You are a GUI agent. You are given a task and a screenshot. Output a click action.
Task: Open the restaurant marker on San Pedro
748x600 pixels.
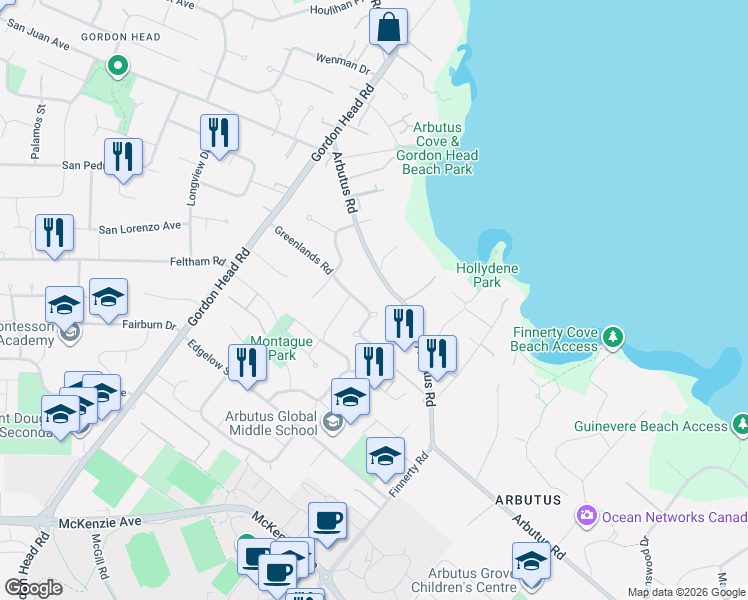point(123,159)
